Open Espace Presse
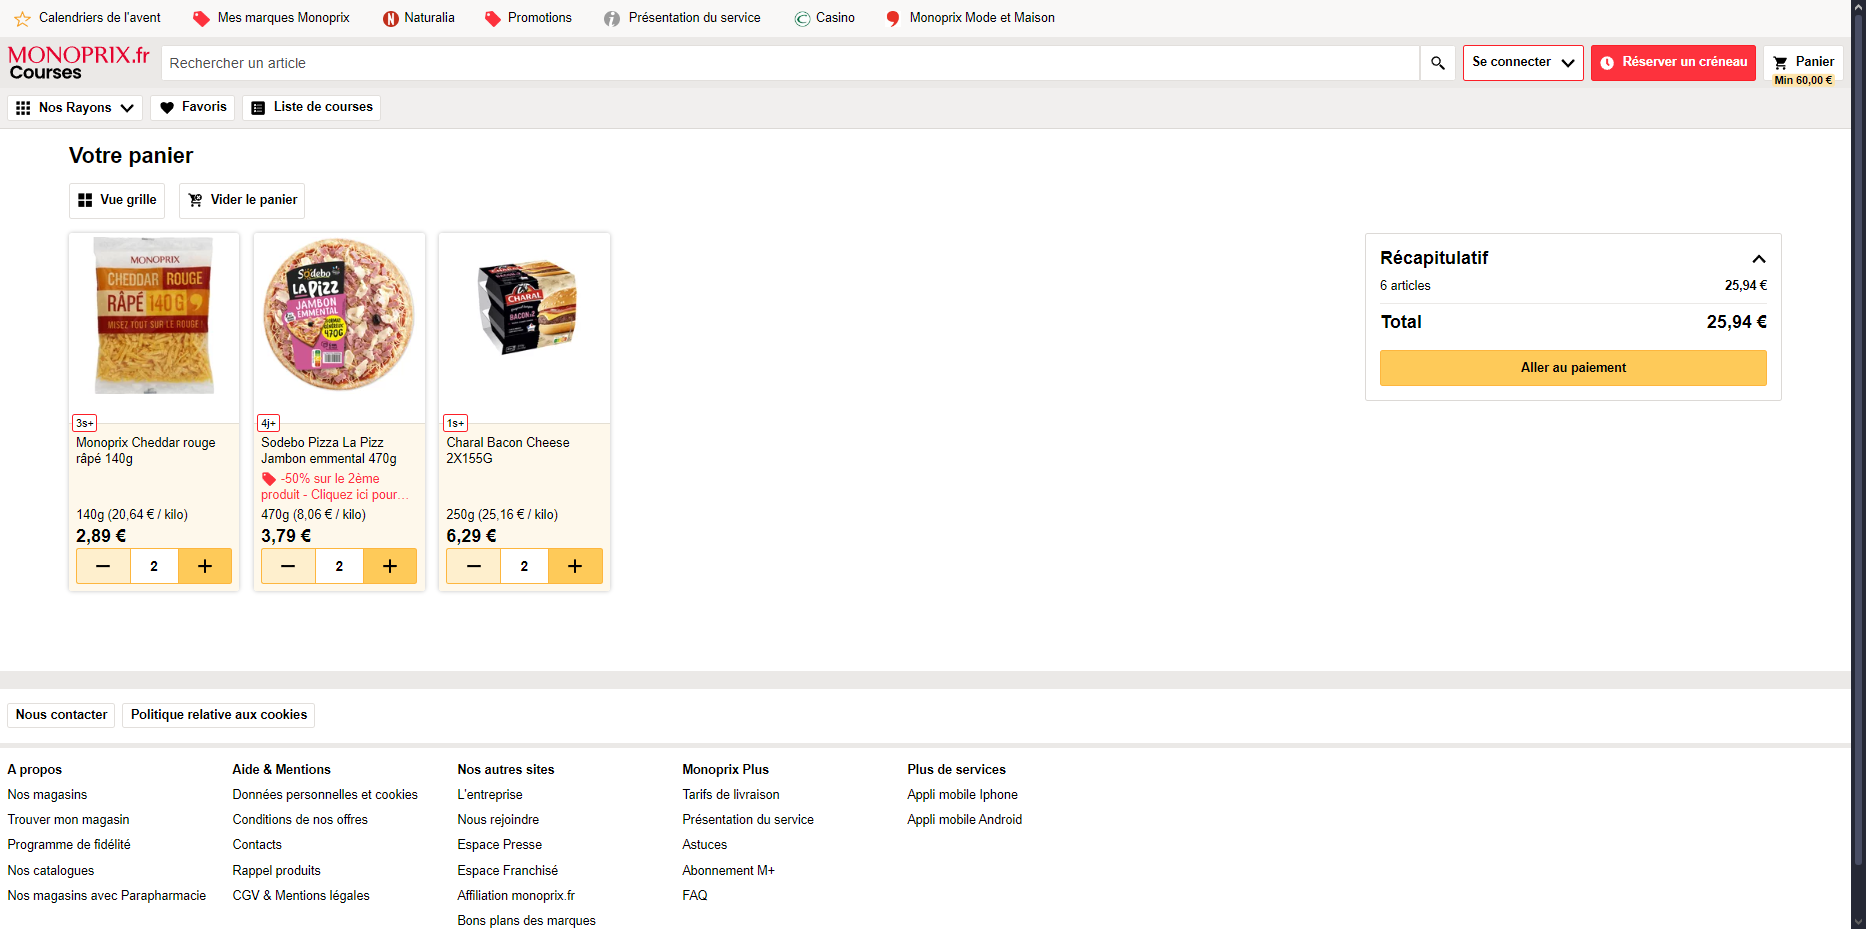1866x929 pixels. [x=500, y=845]
